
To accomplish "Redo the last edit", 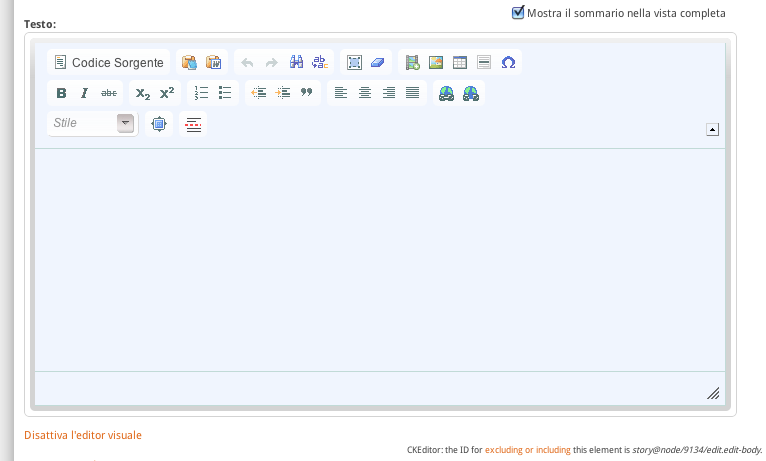I will 272,63.
